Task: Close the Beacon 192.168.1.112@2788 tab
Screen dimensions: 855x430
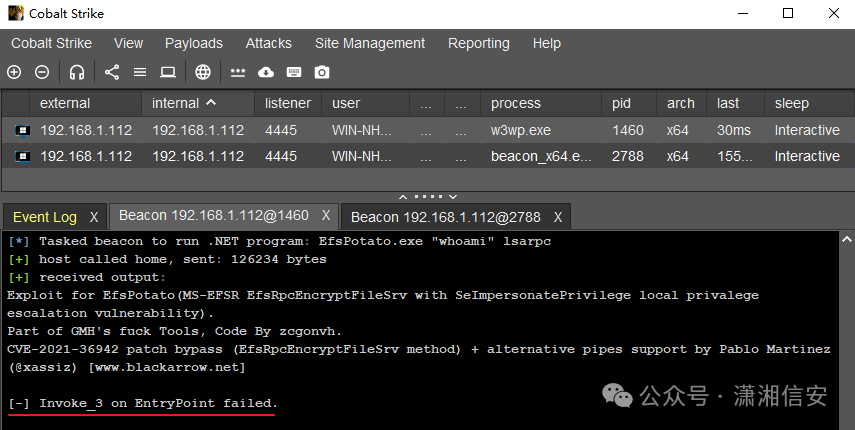Action: (x=558, y=217)
